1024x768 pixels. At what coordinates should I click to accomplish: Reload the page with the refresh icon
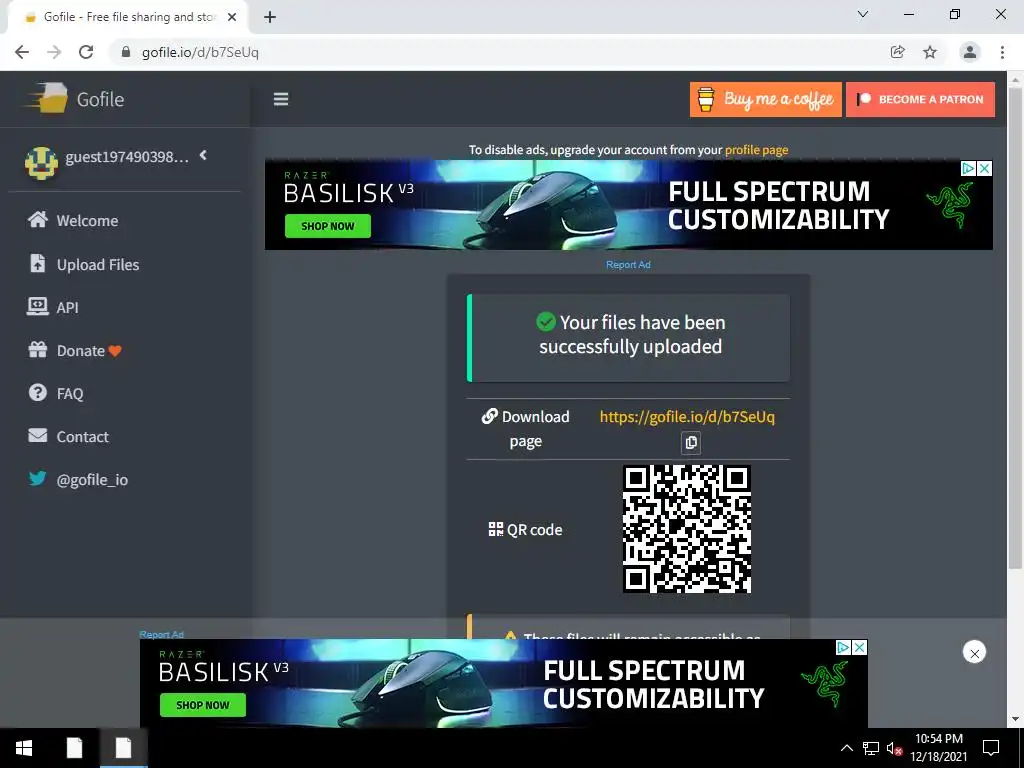tap(86, 52)
